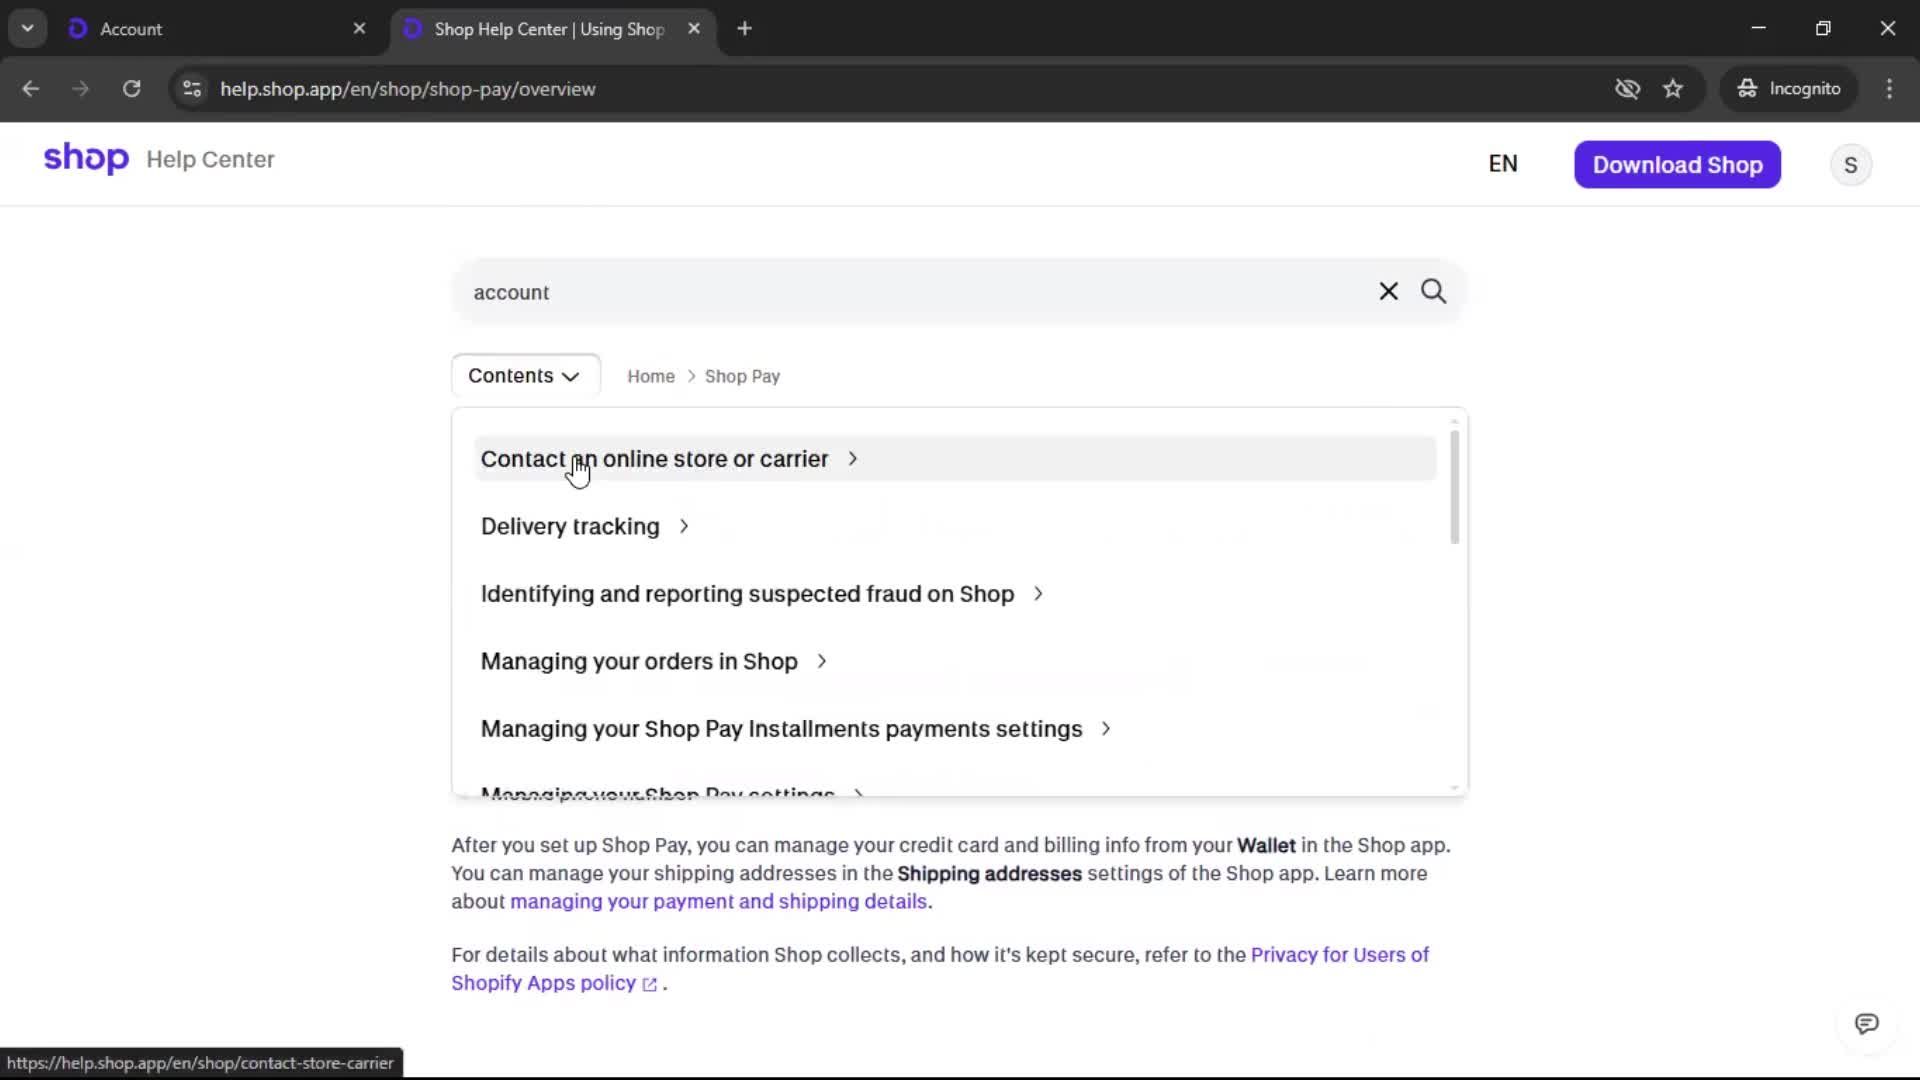
Task: Click the S profile avatar
Action: coord(1850,165)
